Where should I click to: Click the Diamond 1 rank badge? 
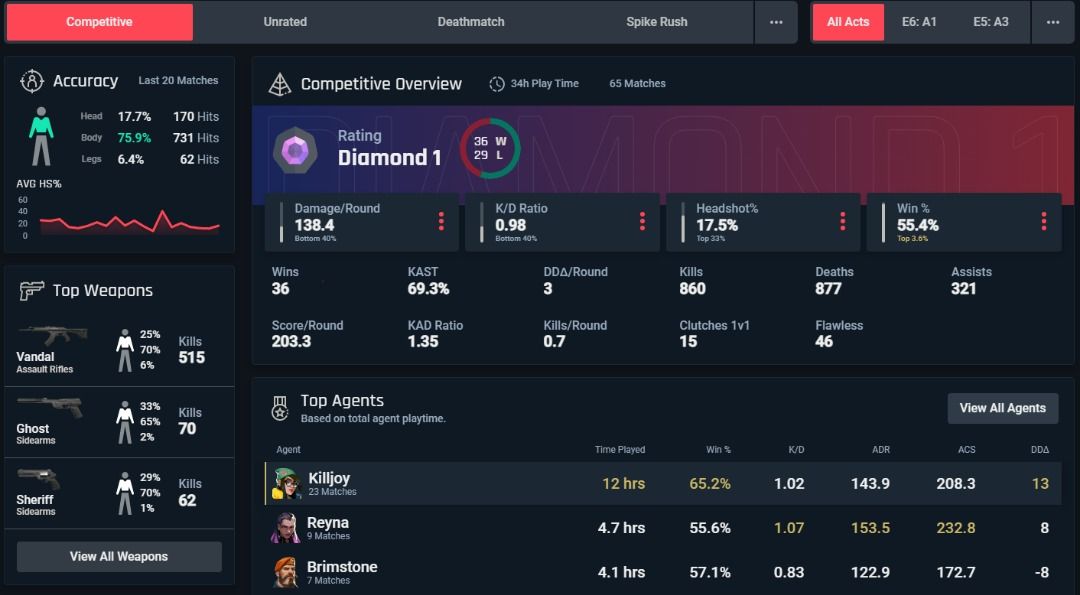tap(295, 149)
